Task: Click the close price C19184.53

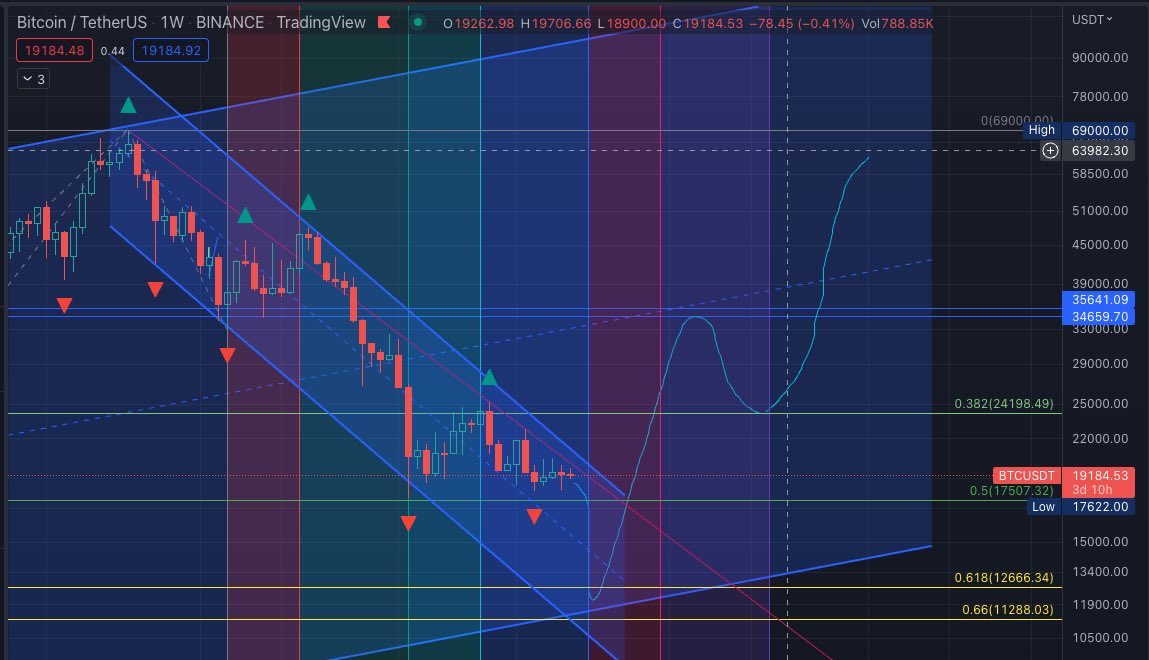Action: click(x=708, y=23)
